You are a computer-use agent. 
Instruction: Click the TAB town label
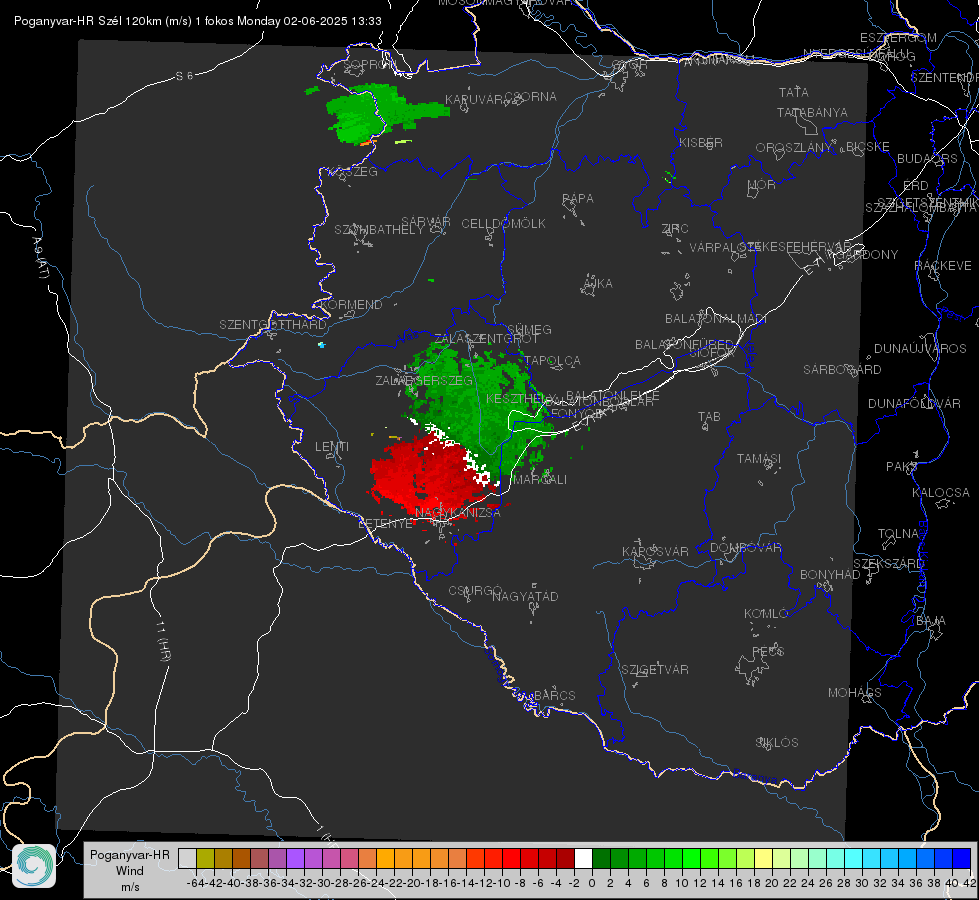pos(709,417)
